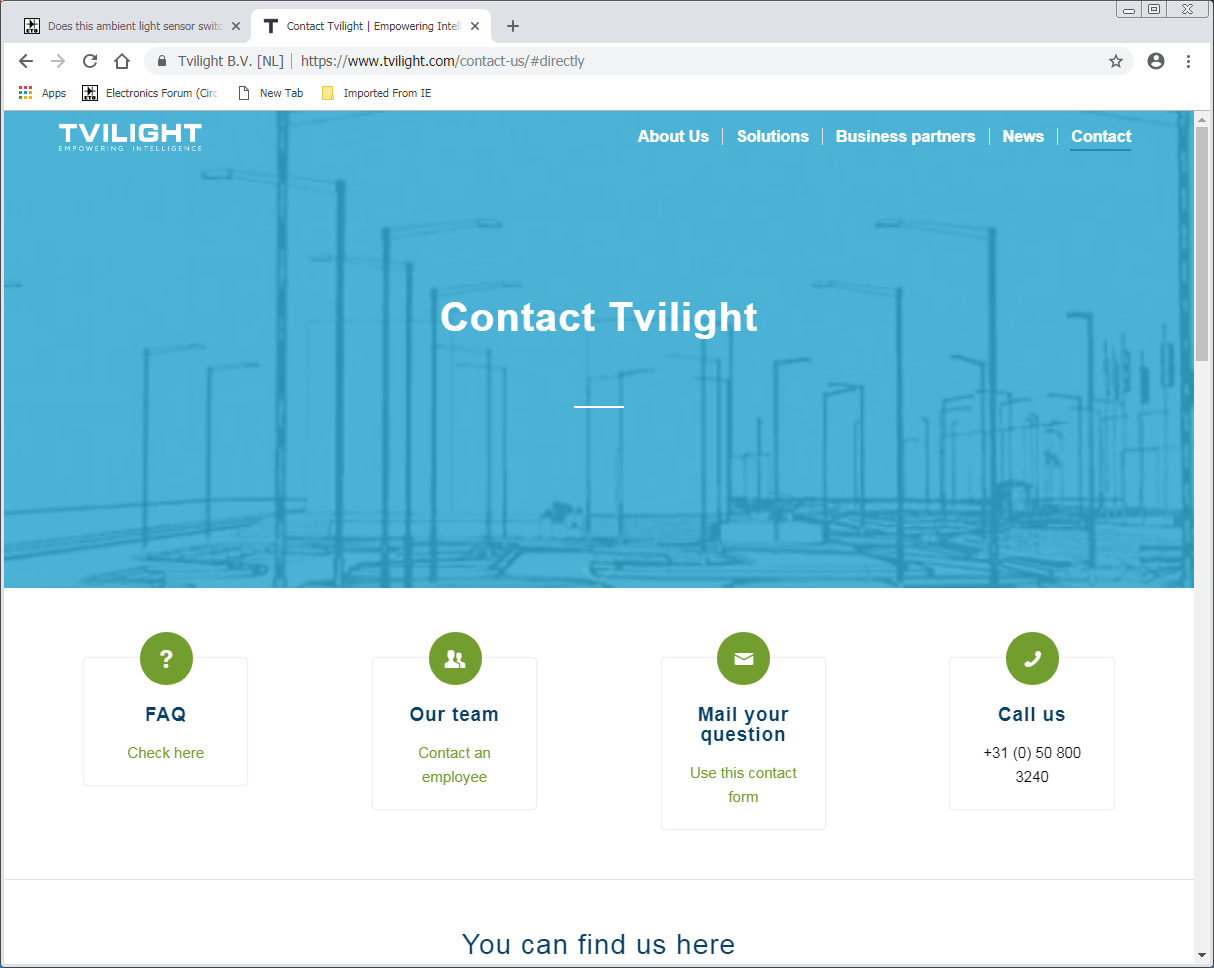
Task: Click the address bar URL field
Action: pyautogui.click(x=640, y=61)
